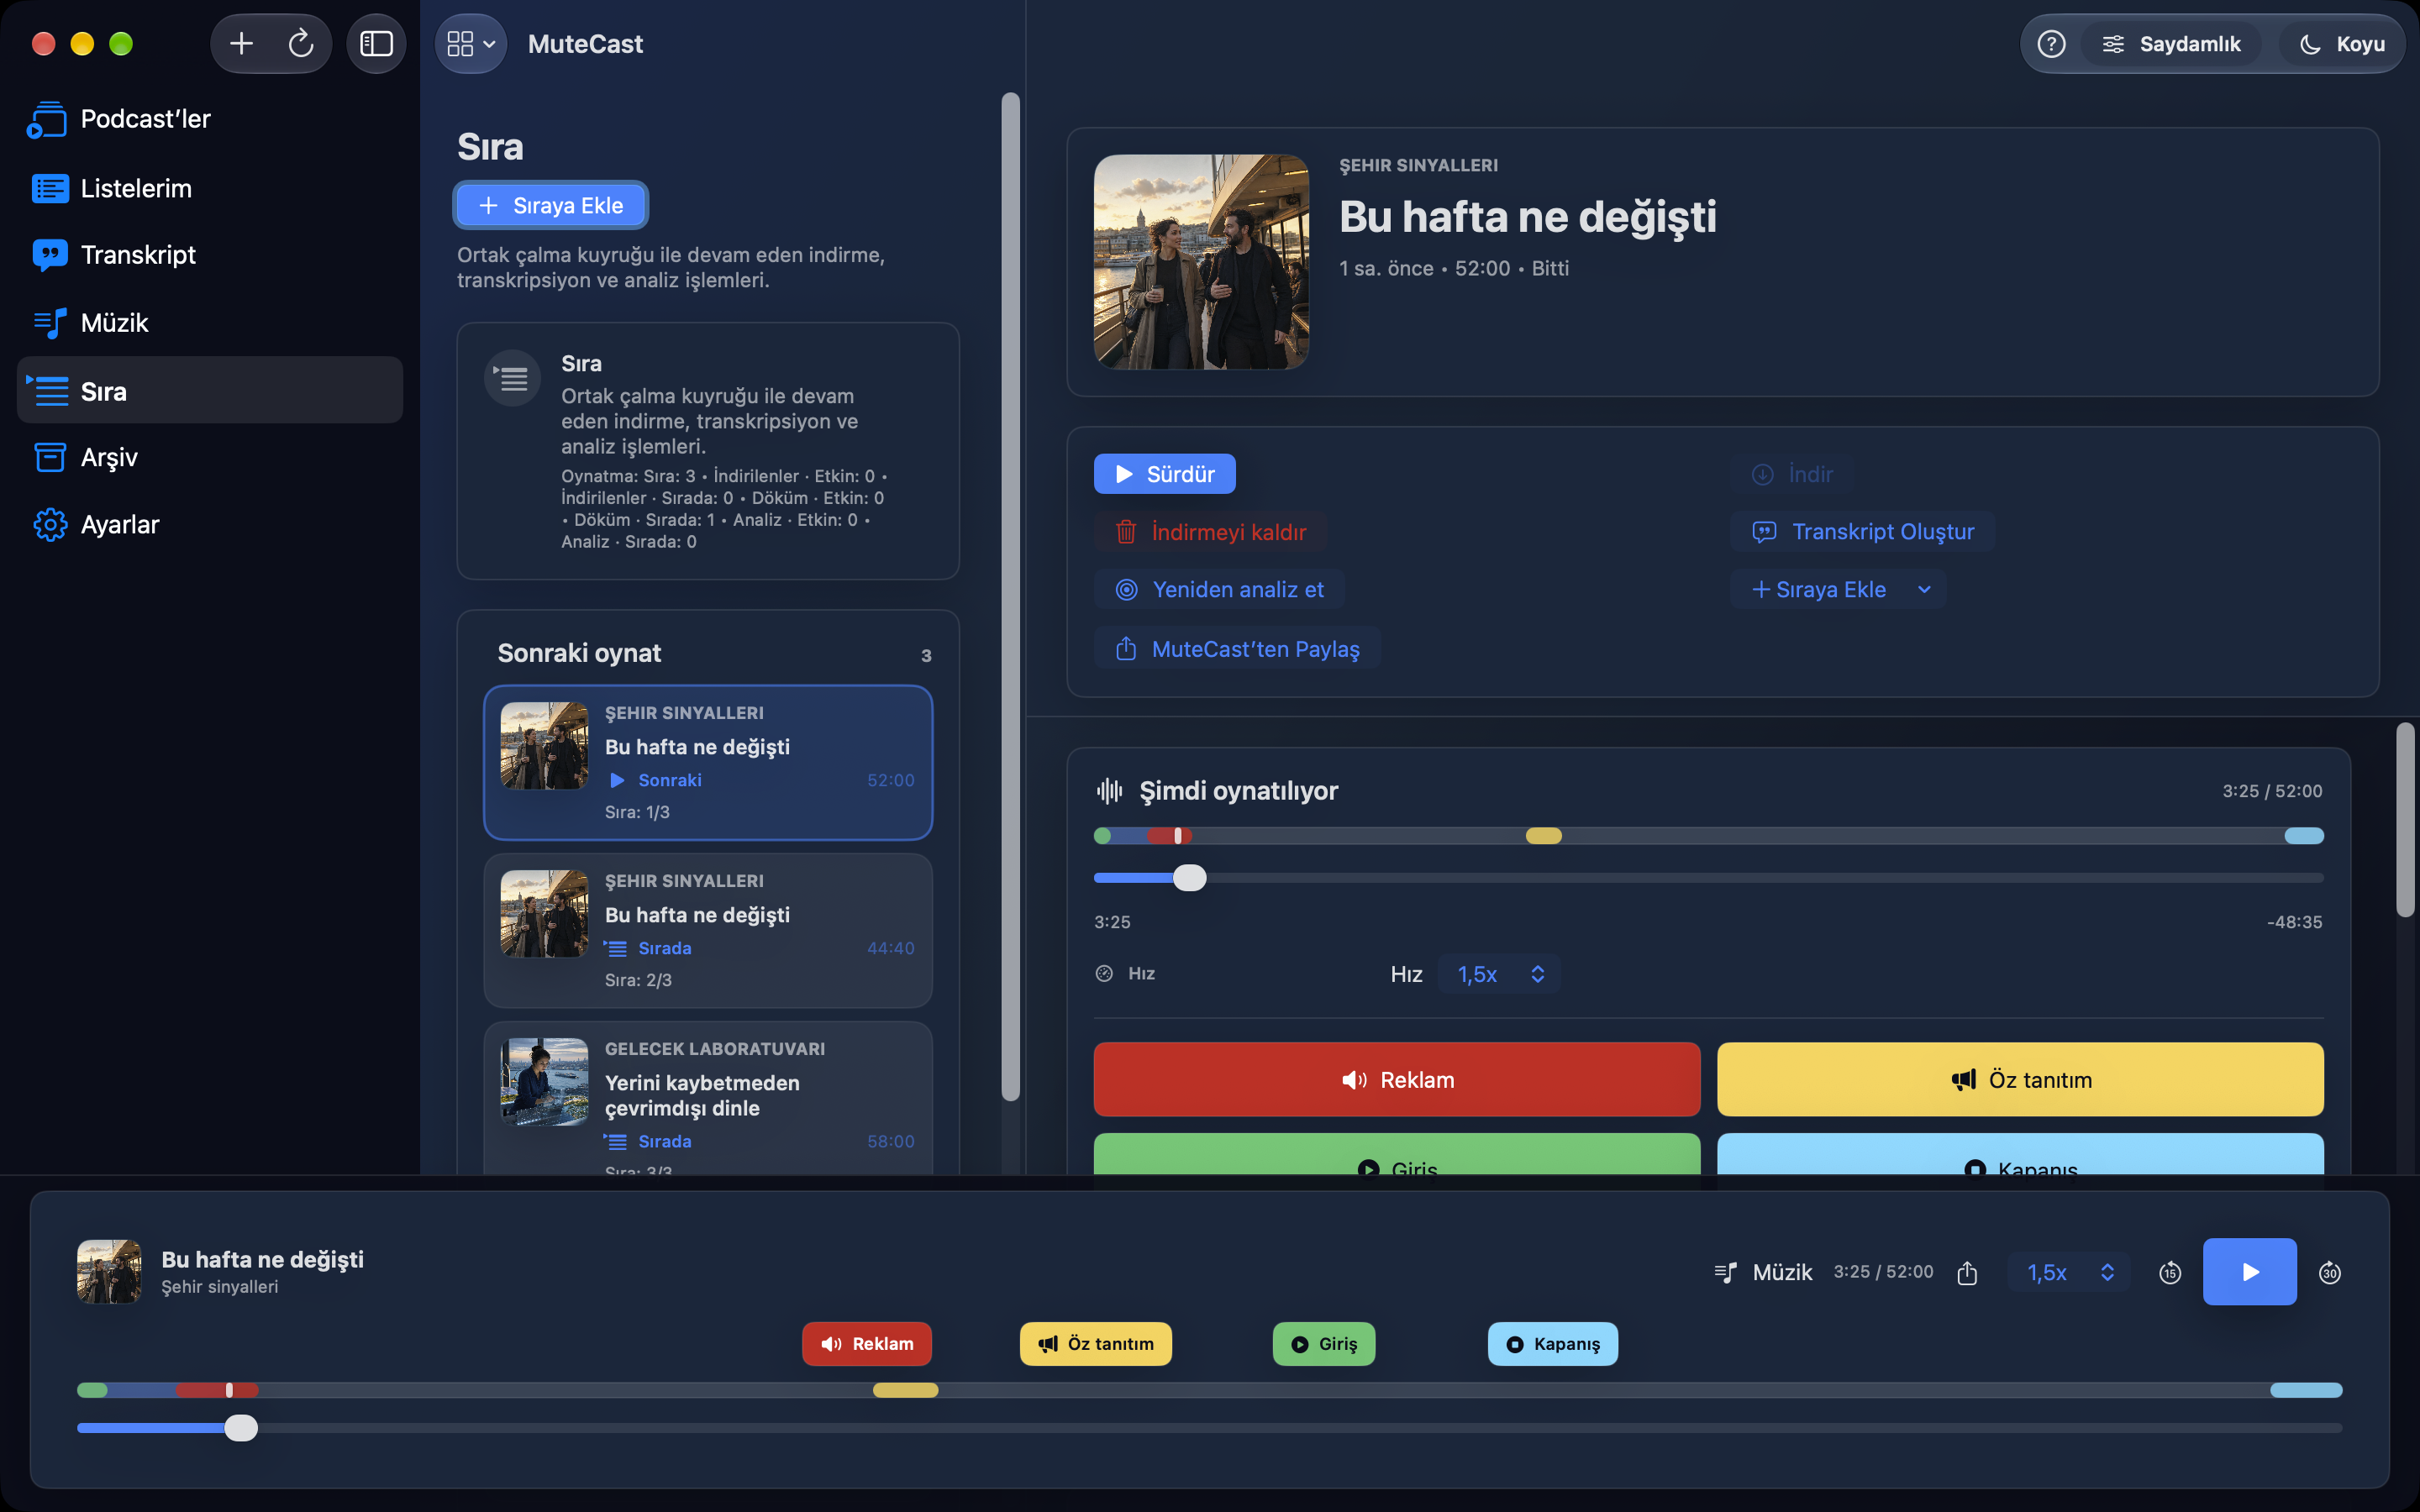Click the '-48:35' remaining time label
2420x1512 pixels.
(2294, 922)
